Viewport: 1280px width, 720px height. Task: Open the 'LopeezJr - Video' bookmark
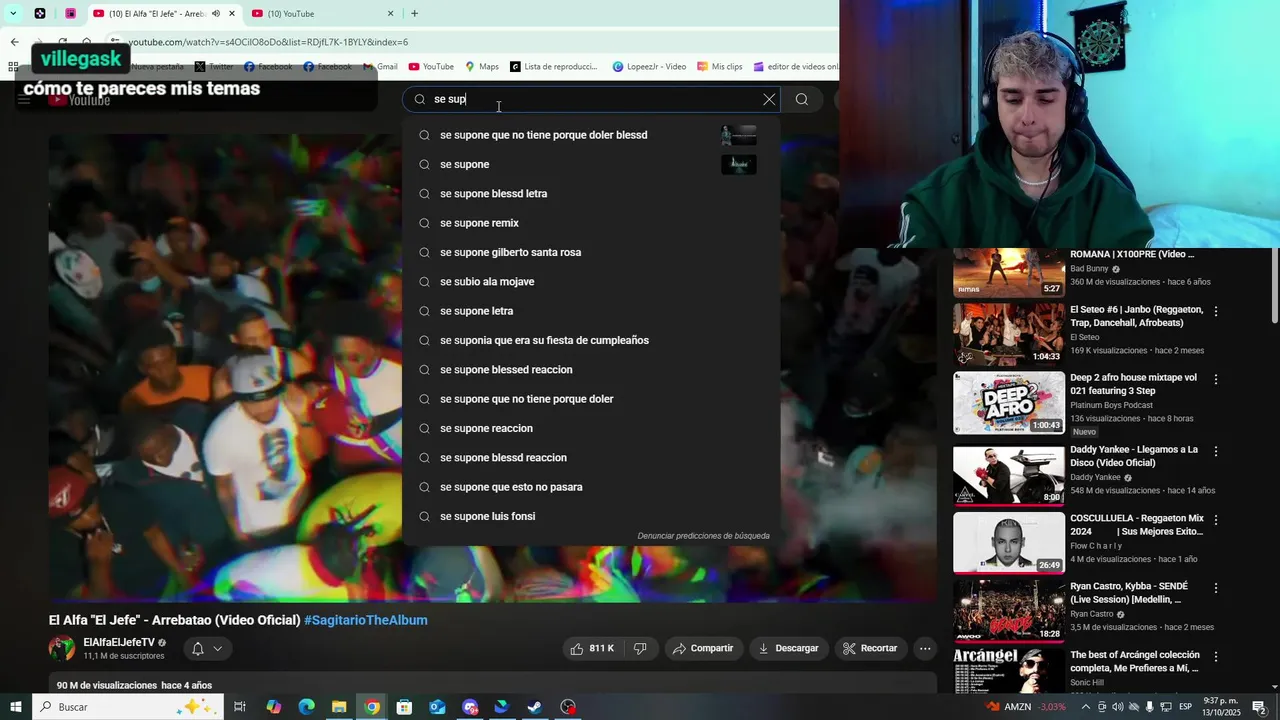(649, 67)
